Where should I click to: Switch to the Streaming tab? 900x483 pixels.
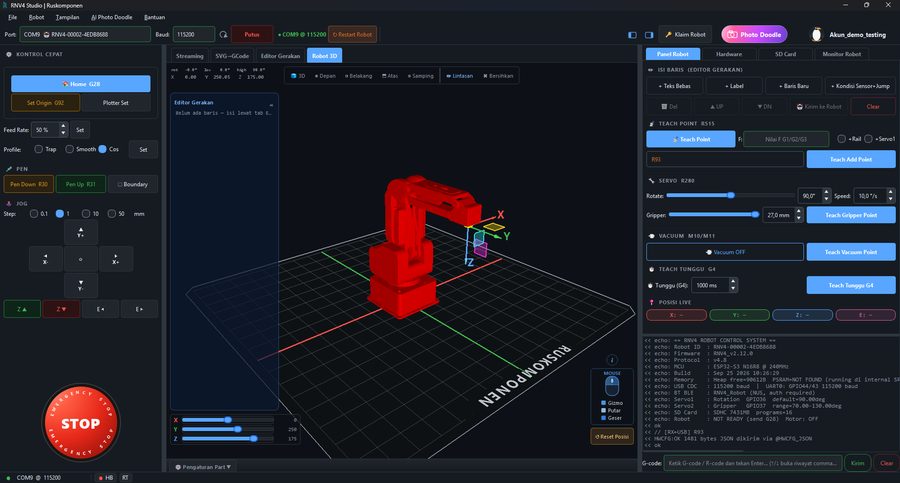(189, 56)
